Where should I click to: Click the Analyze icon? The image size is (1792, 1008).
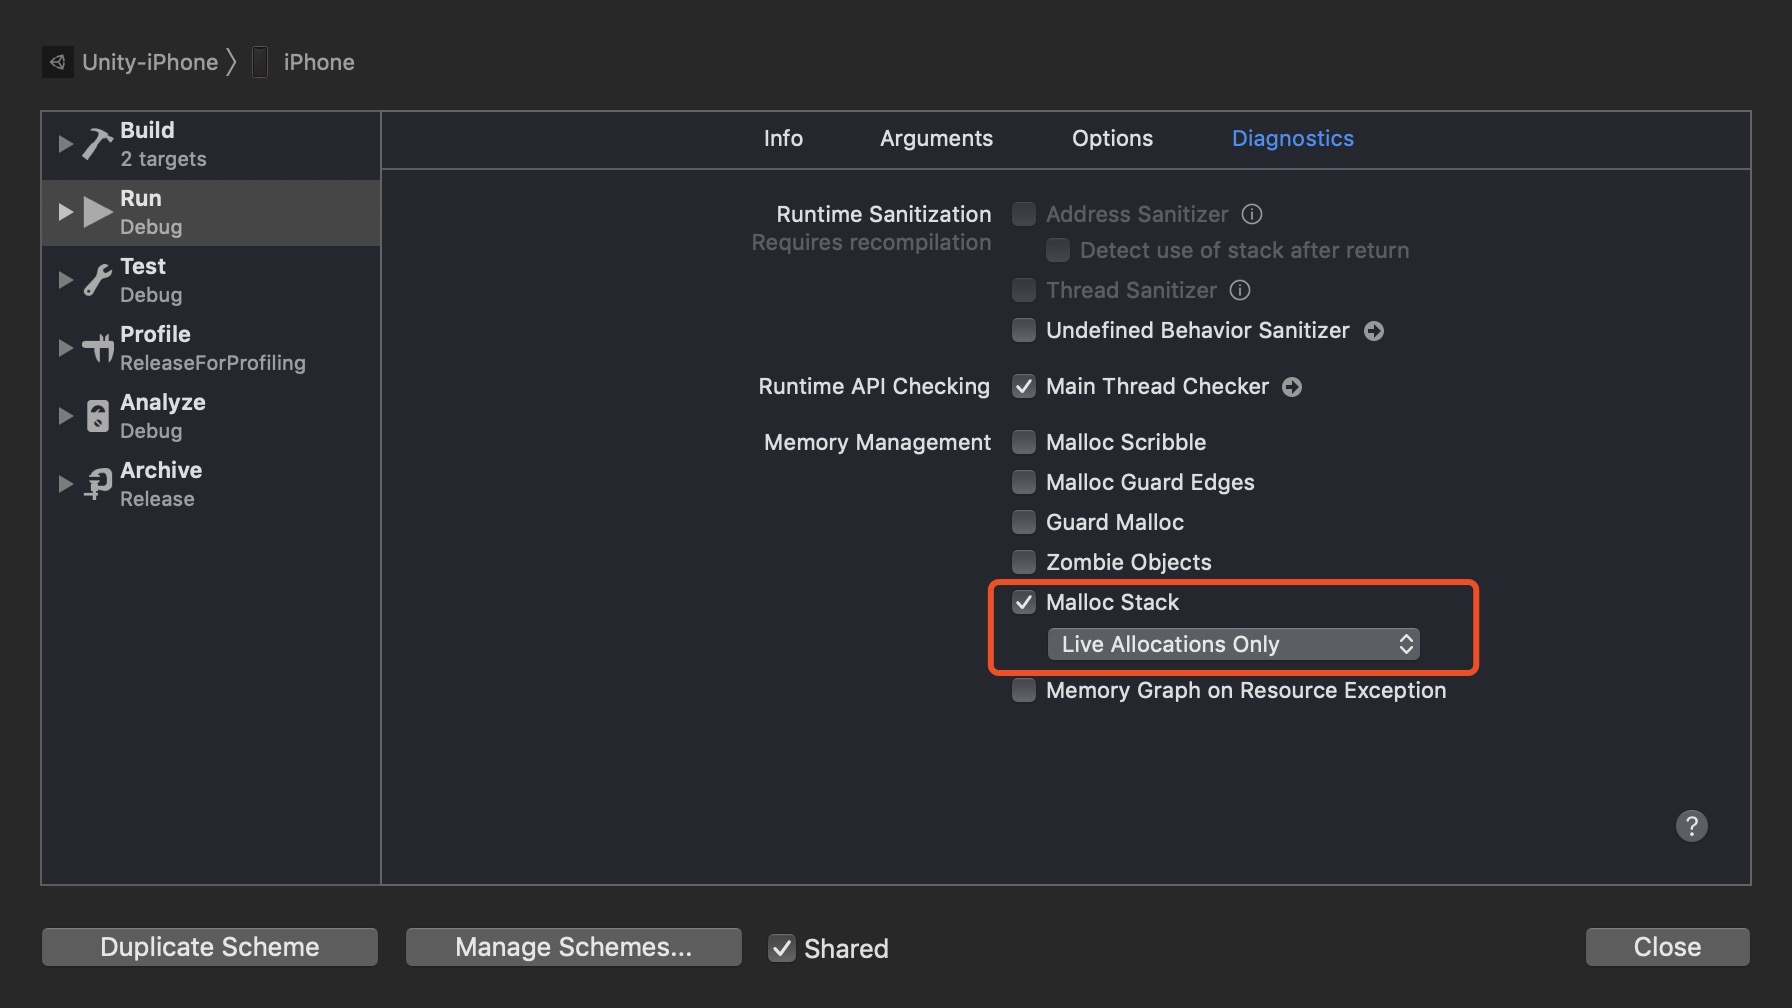(97, 416)
